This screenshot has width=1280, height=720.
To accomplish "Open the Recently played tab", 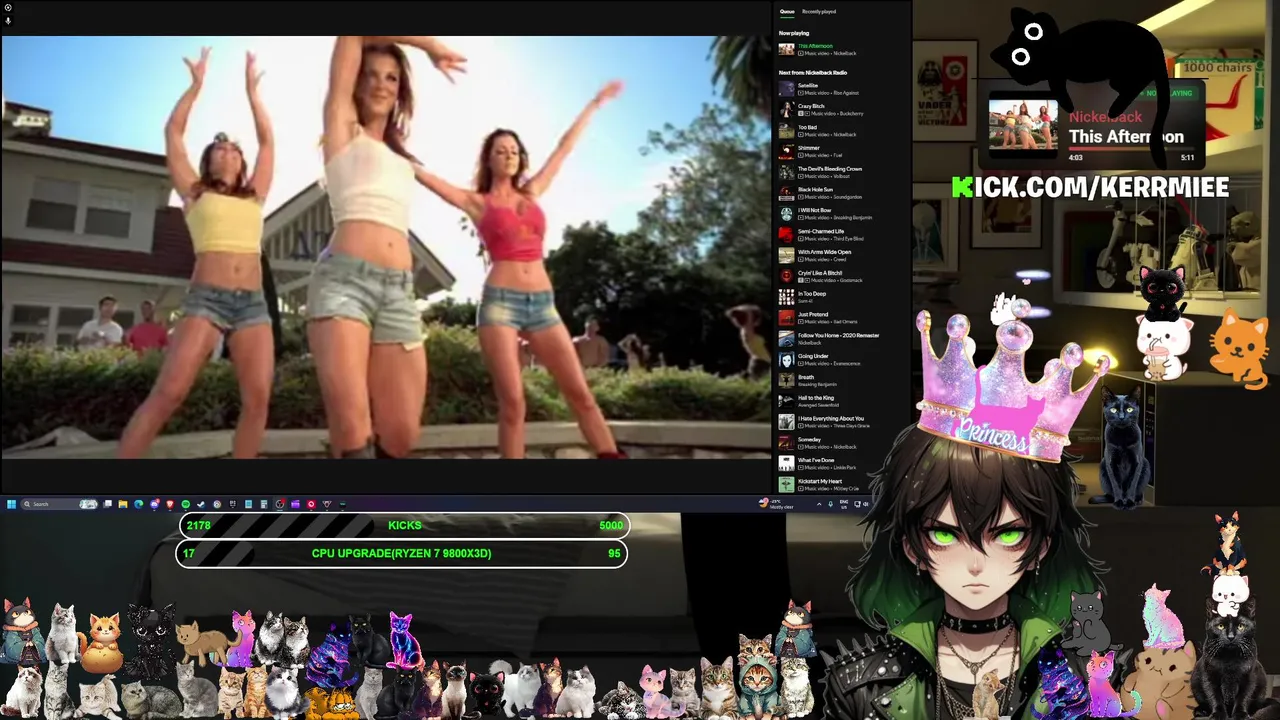I will pos(819,12).
